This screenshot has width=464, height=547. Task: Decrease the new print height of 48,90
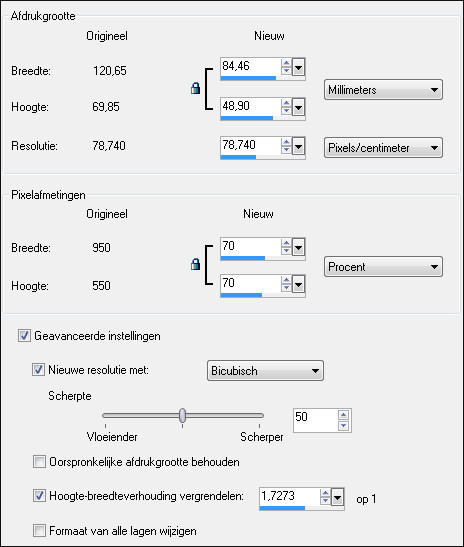click(x=286, y=110)
